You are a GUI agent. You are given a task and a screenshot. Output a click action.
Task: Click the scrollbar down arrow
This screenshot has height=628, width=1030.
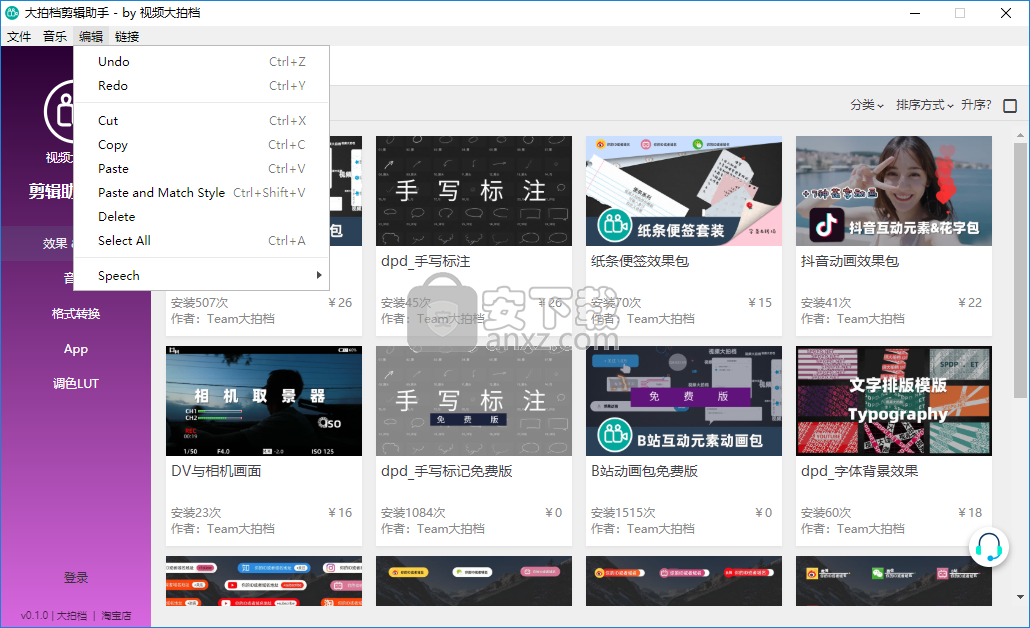[1020, 597]
